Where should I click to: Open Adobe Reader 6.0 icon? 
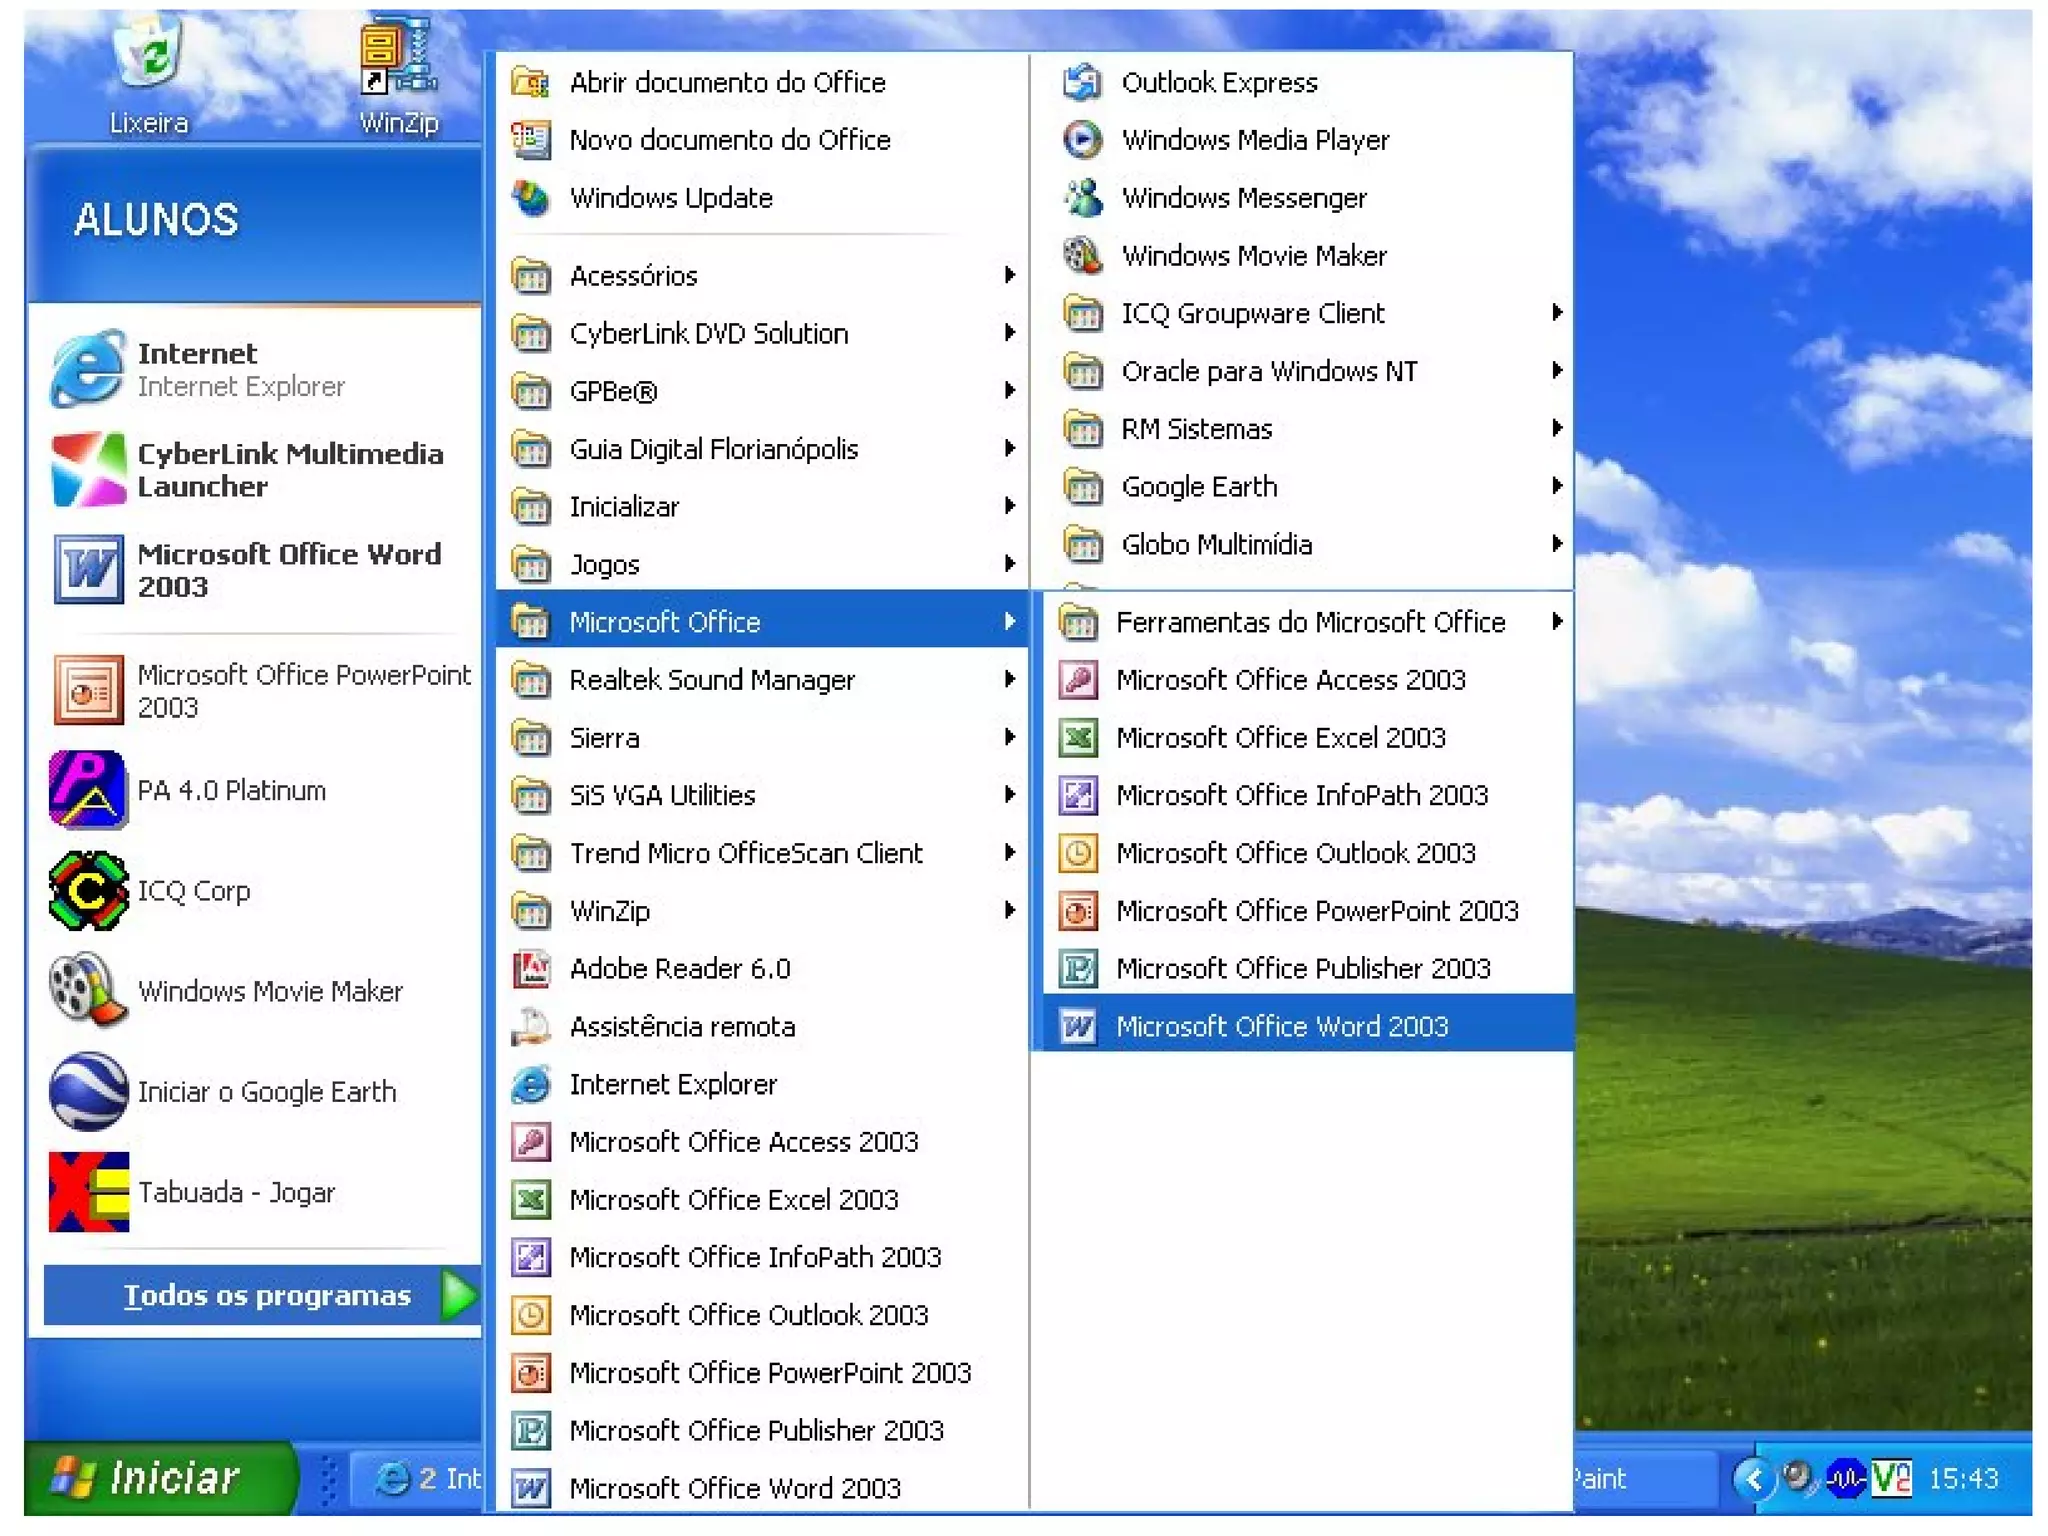tap(531, 969)
